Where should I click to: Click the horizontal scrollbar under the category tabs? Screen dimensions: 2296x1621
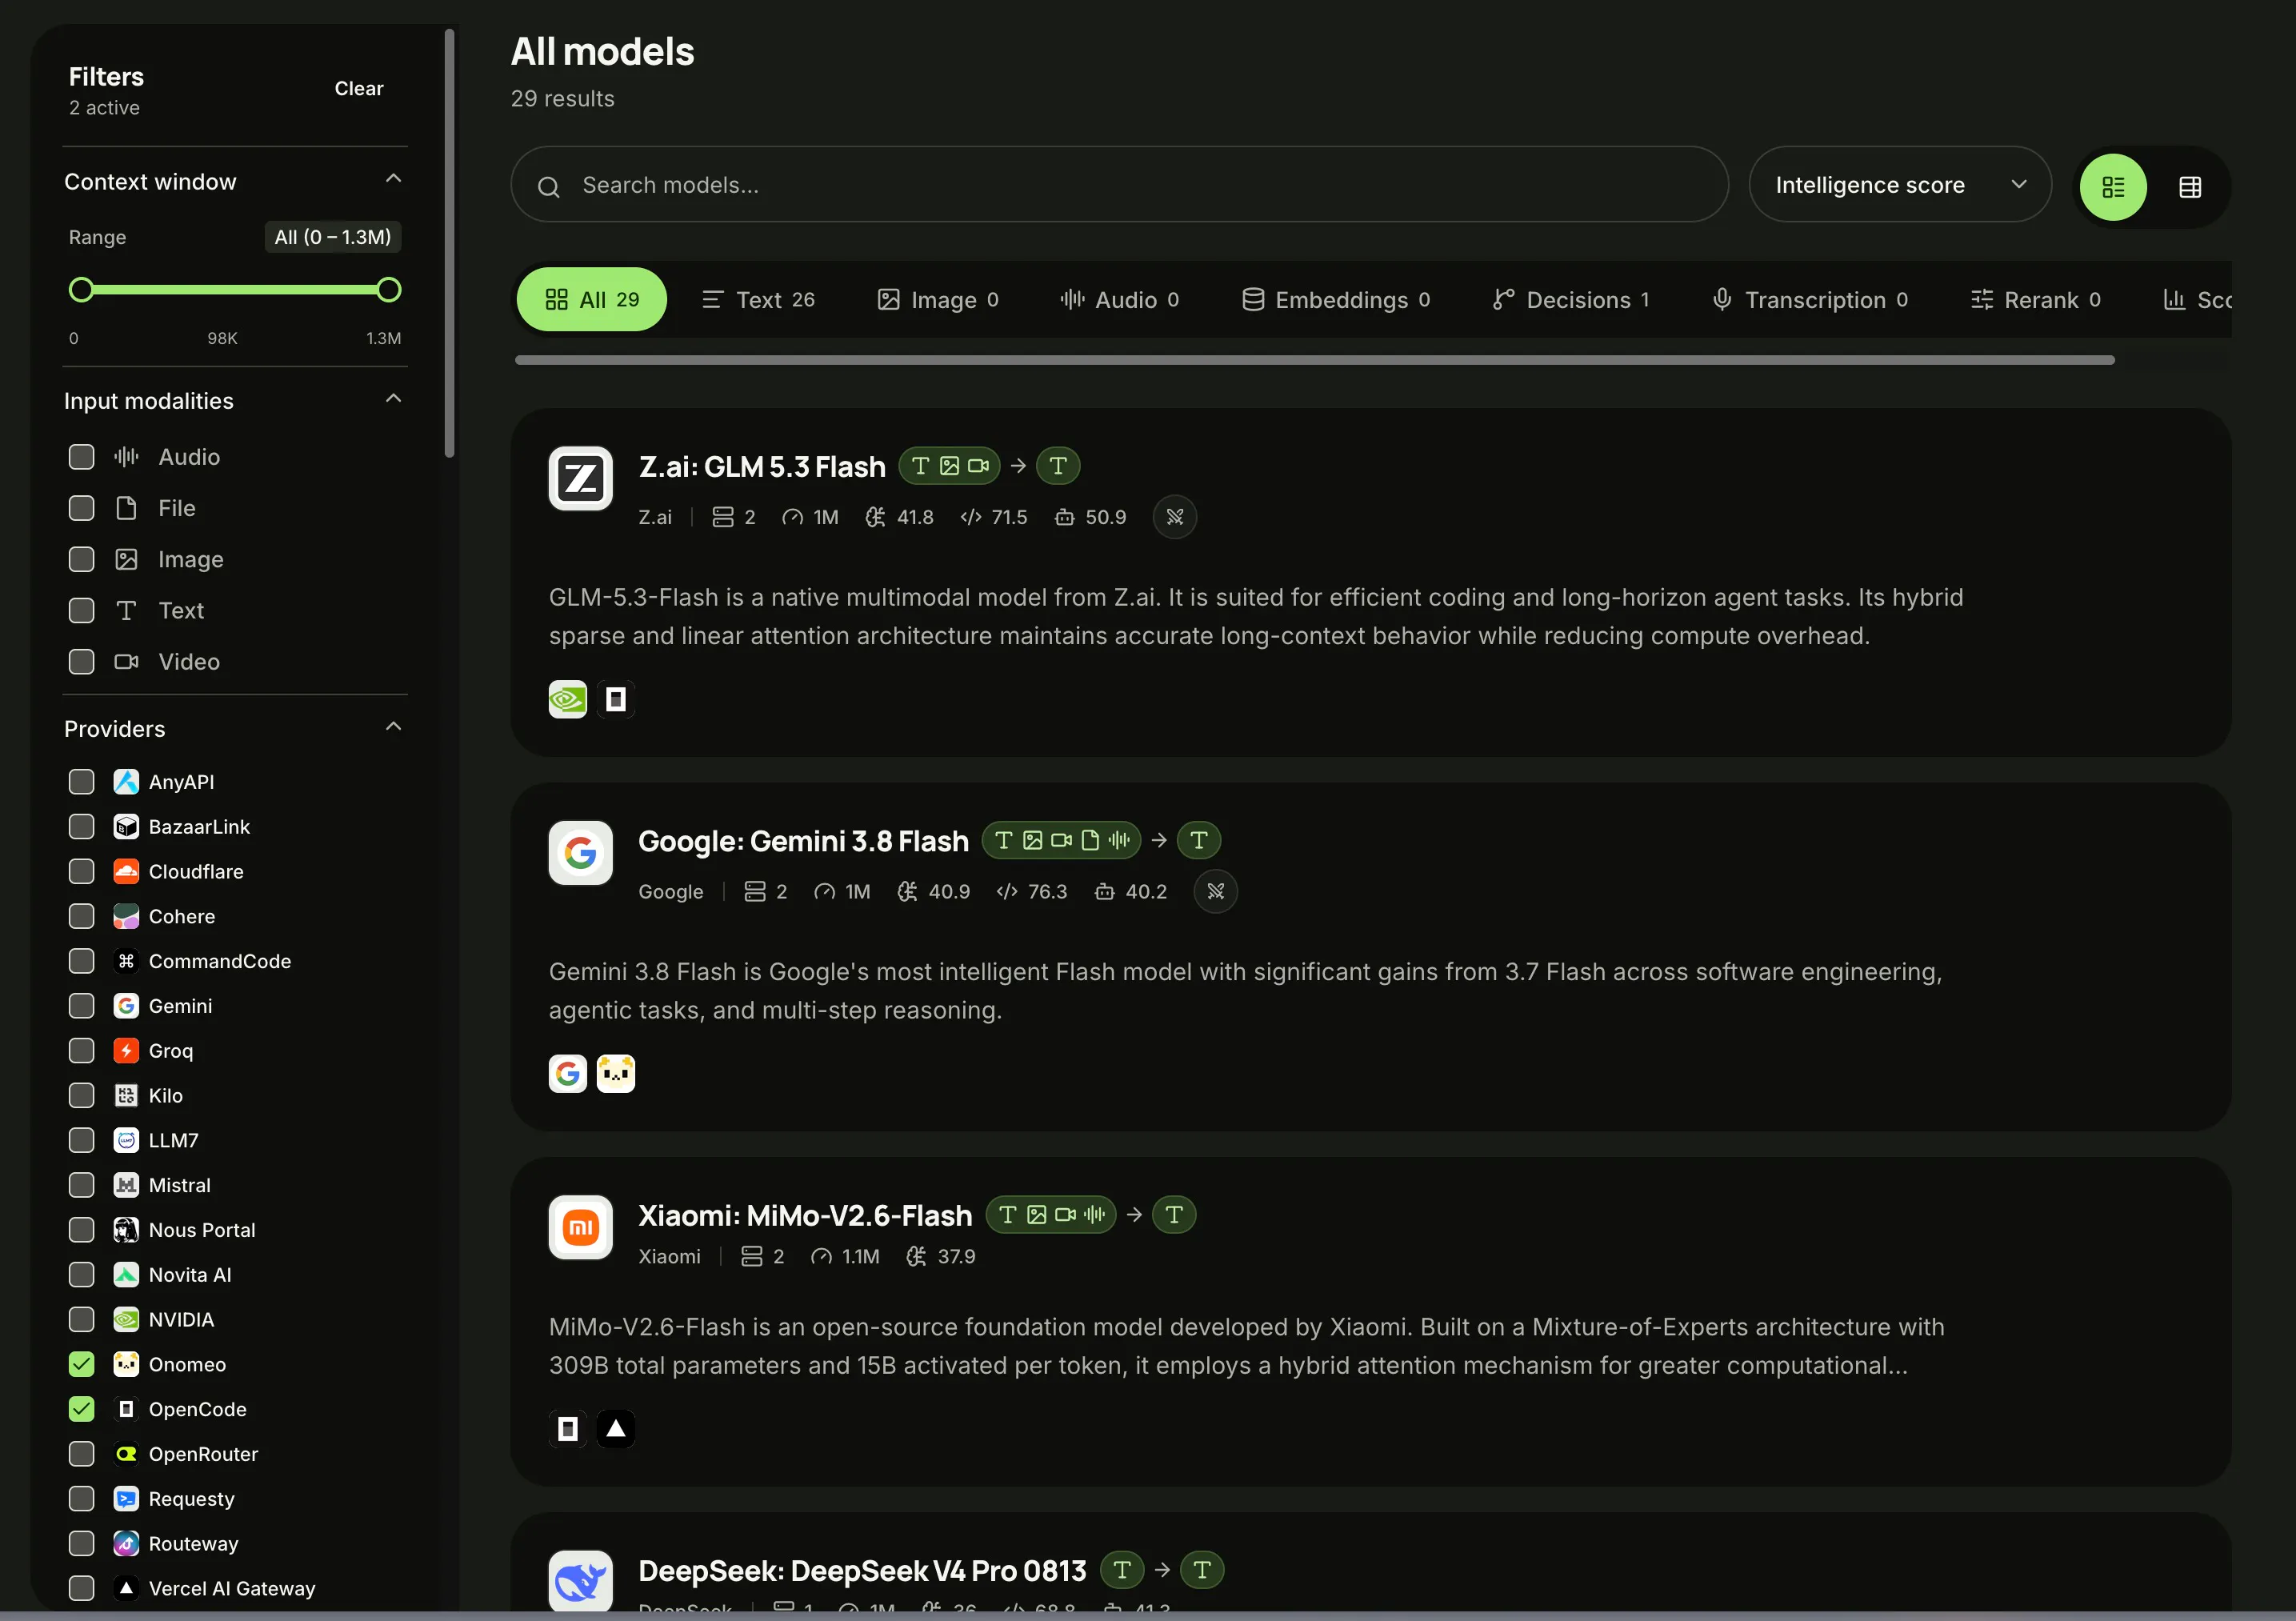click(1314, 360)
